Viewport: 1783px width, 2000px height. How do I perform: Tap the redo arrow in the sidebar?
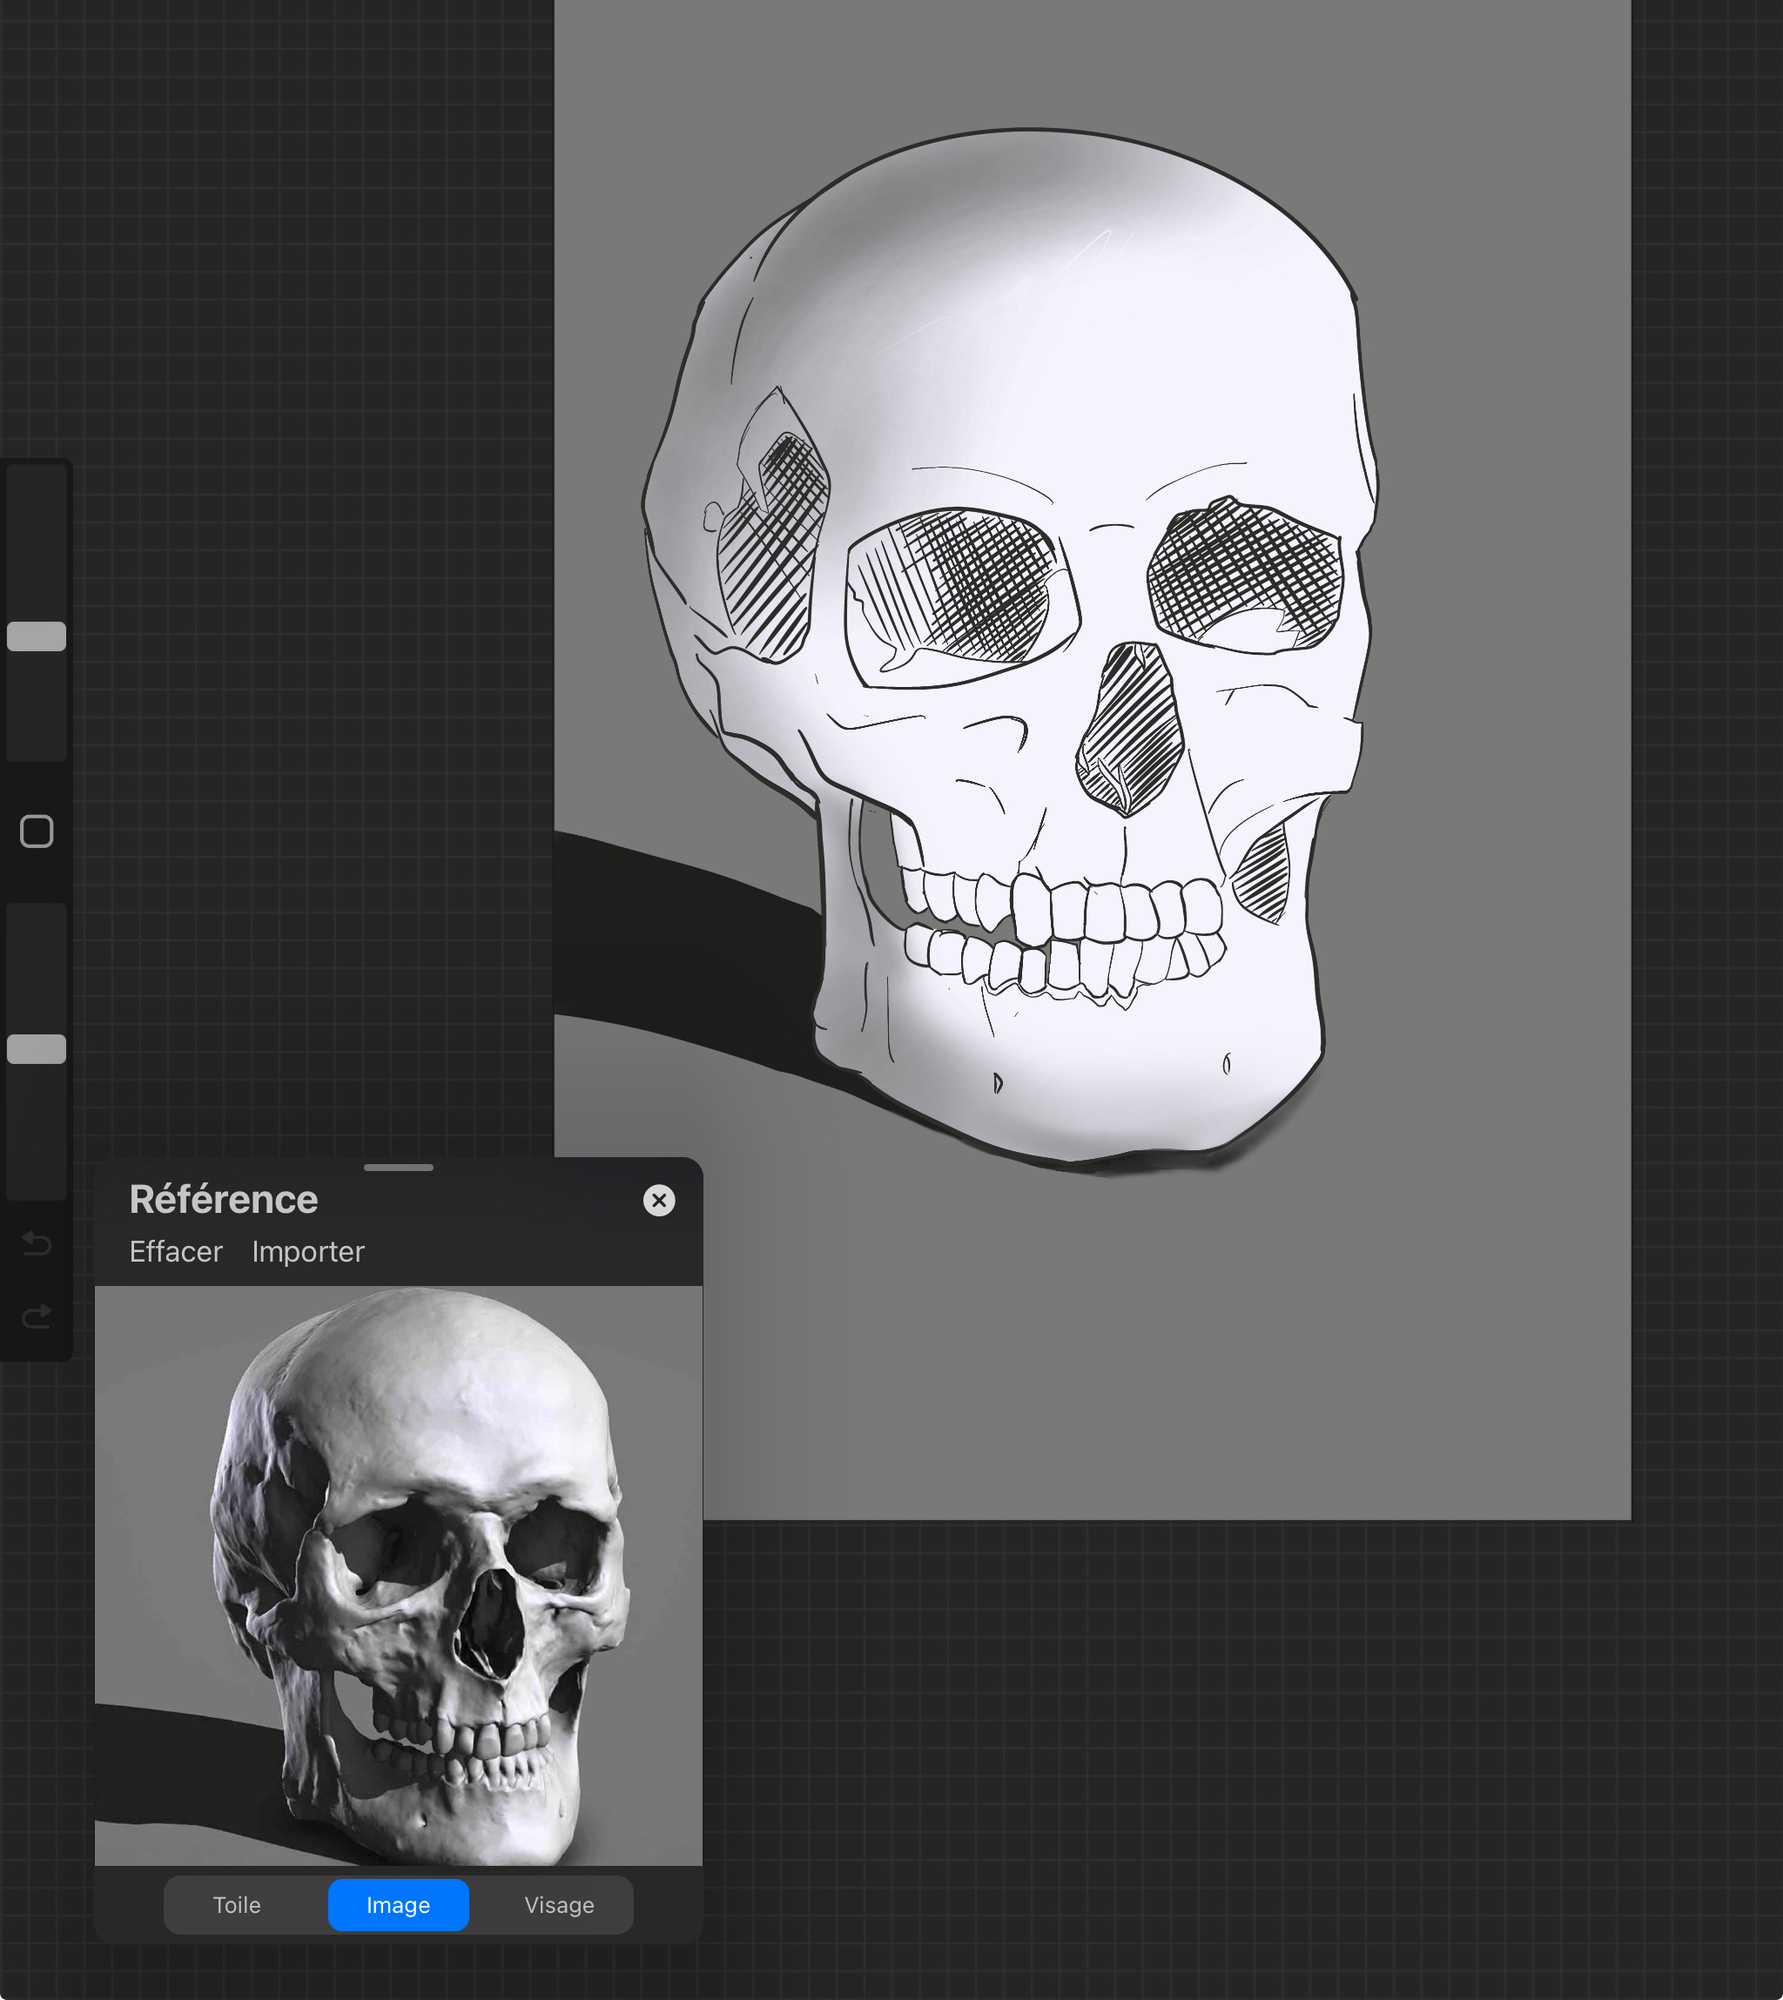coord(37,1316)
